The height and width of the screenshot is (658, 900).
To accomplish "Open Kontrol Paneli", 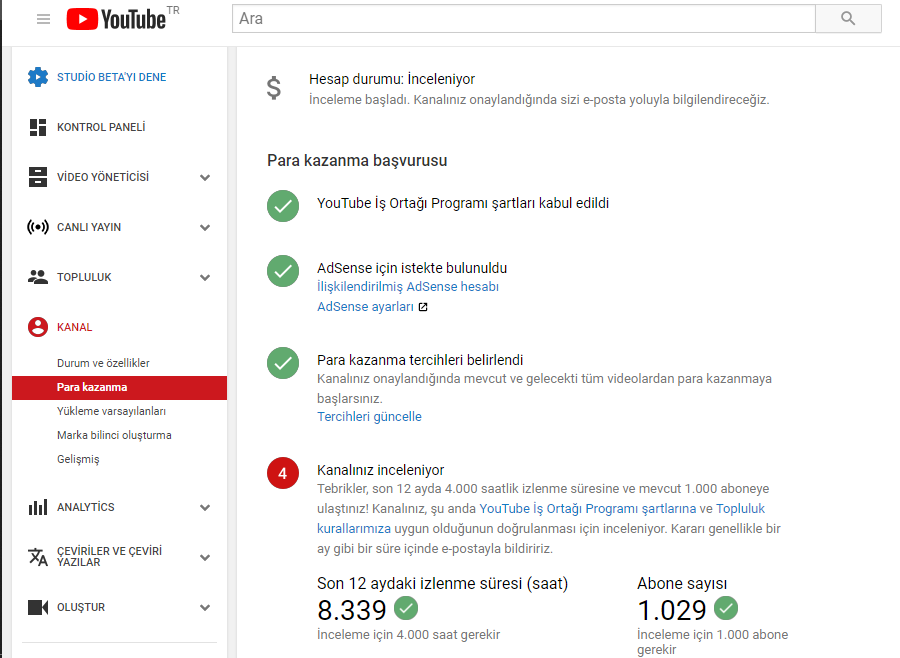I will click(101, 127).
